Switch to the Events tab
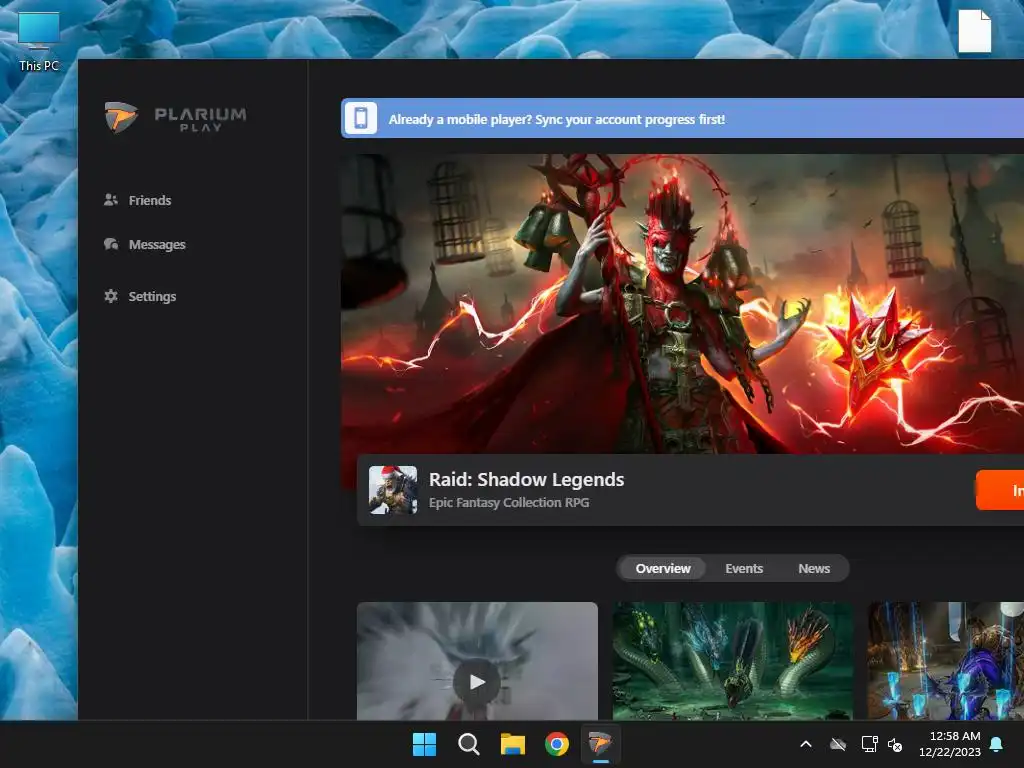The image size is (1024, 768). (x=744, y=568)
